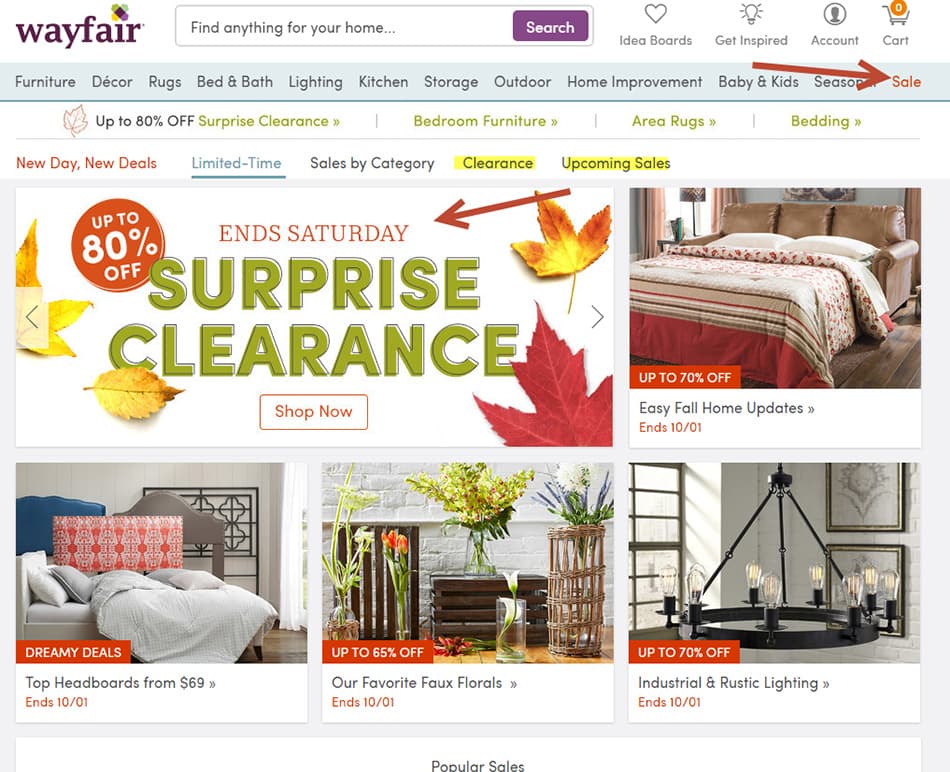Screen dimensions: 950x772
Task: Click the Get Inspired lightbulb icon
Action: 751,14
